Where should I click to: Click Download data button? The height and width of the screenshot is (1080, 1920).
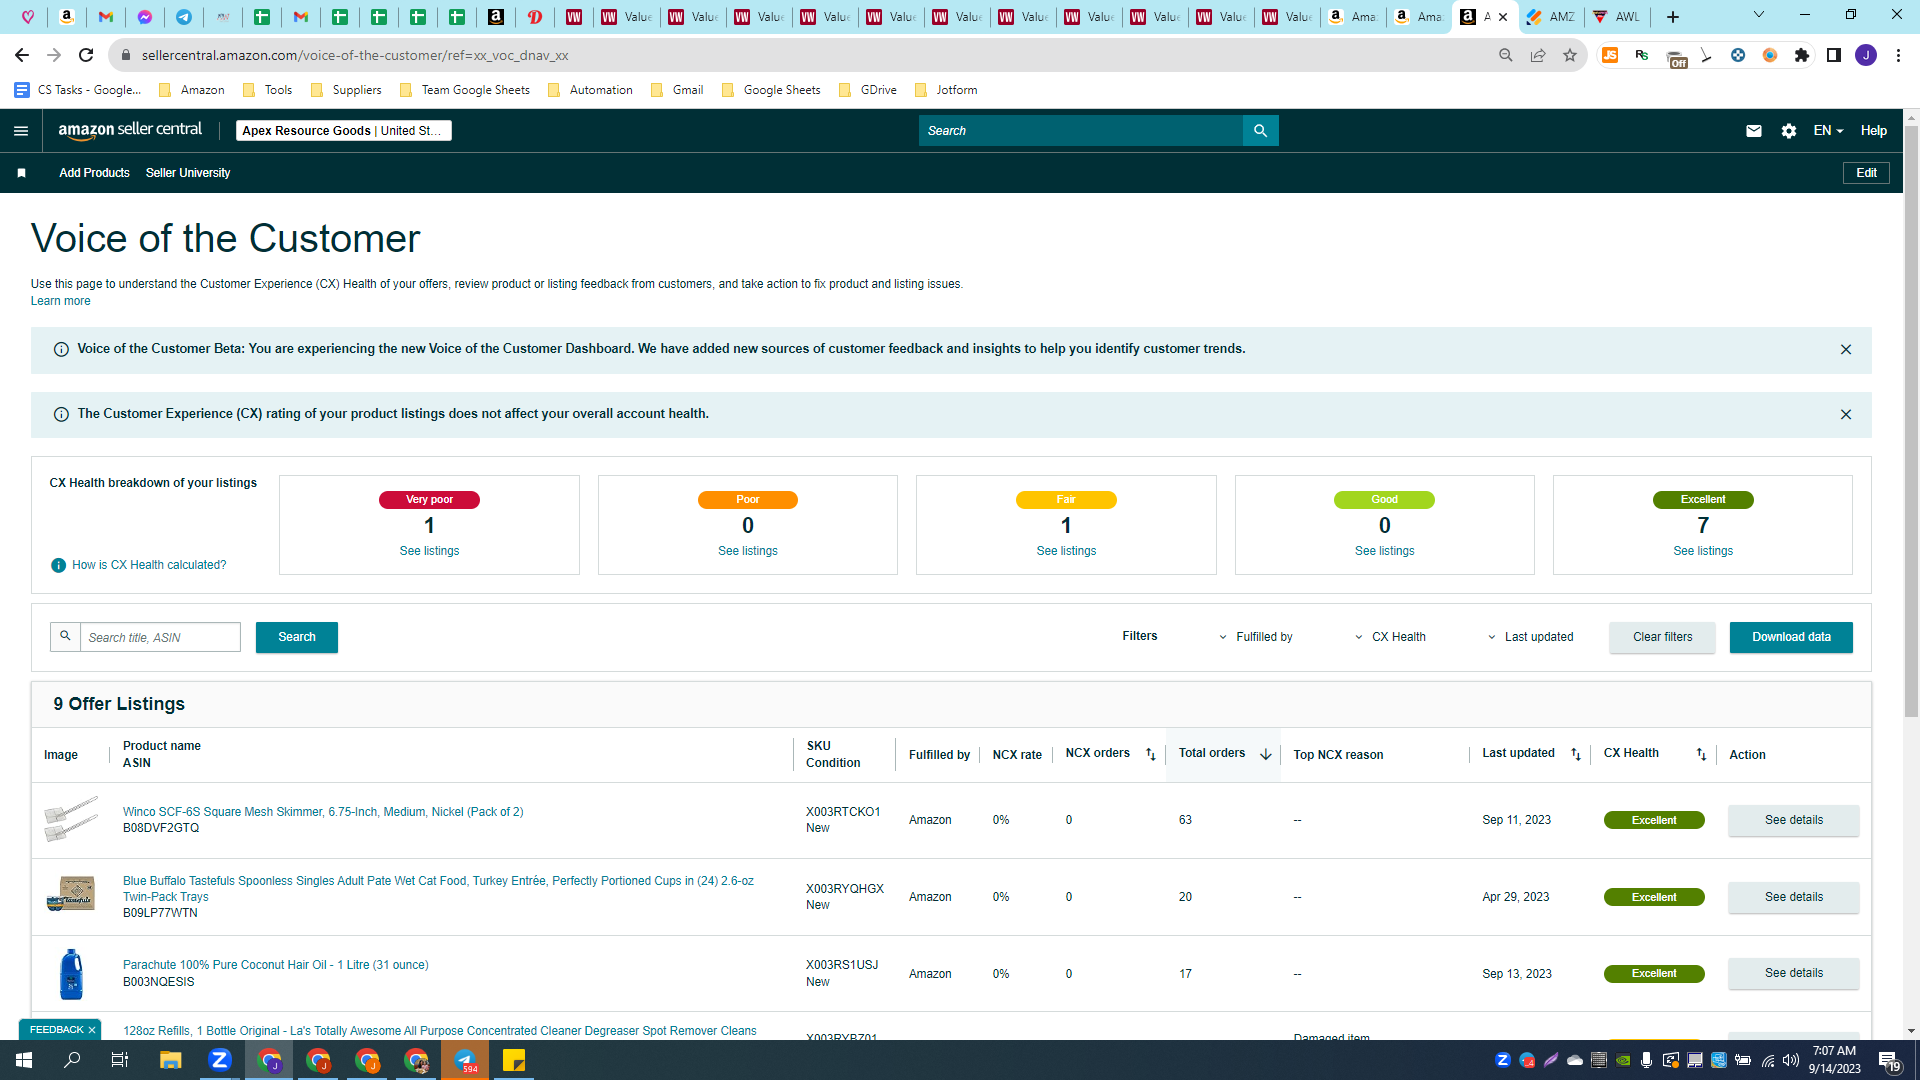pos(1791,637)
